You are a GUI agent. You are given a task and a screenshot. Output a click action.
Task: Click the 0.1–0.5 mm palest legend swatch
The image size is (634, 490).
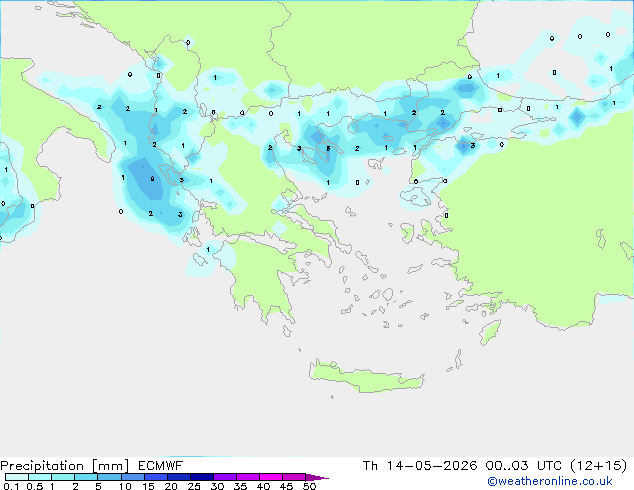coord(17,477)
